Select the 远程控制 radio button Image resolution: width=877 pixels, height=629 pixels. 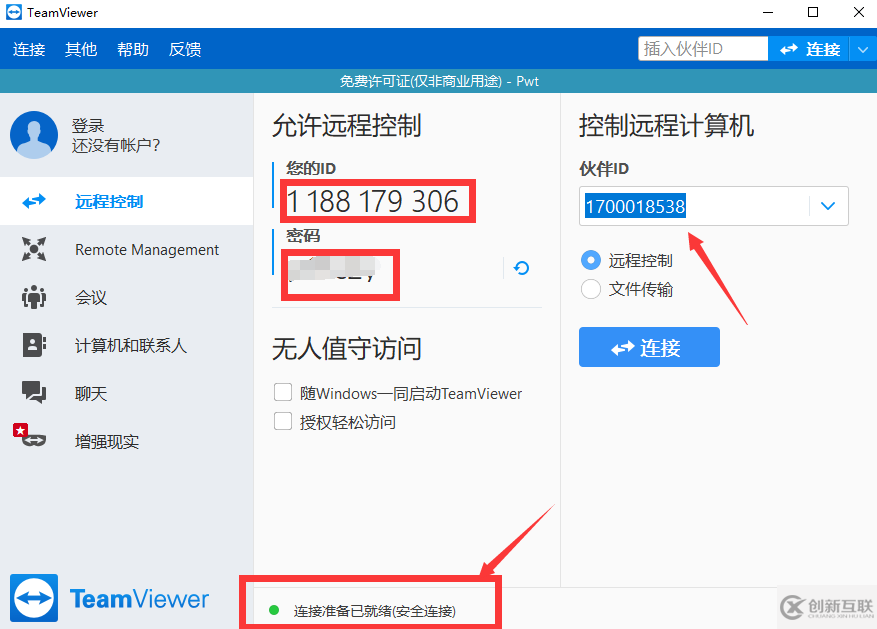click(591, 260)
